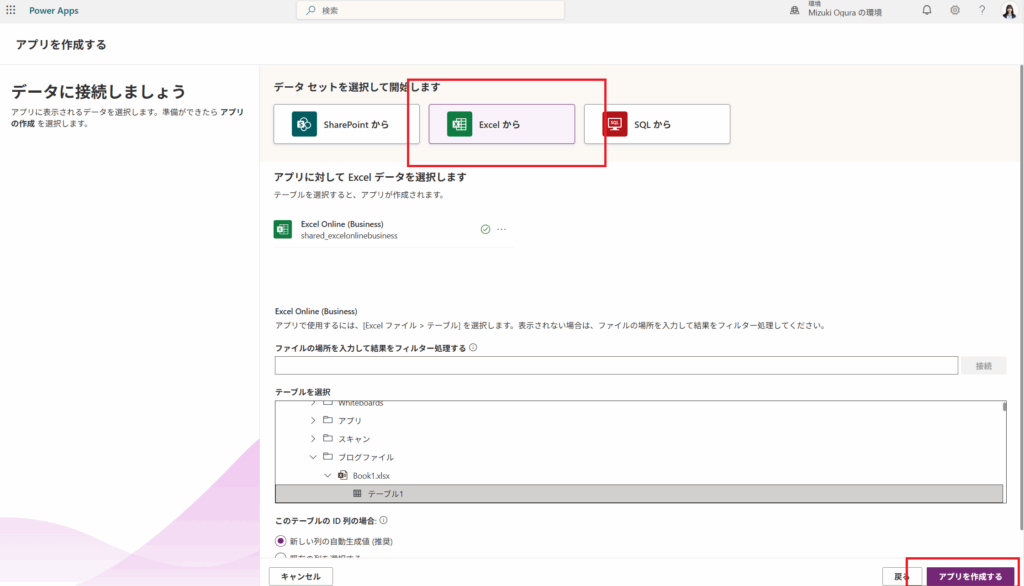Image resolution: width=1024 pixels, height=586 pixels.
Task: Expand the スキャン folder chevron
Action: pos(313,438)
